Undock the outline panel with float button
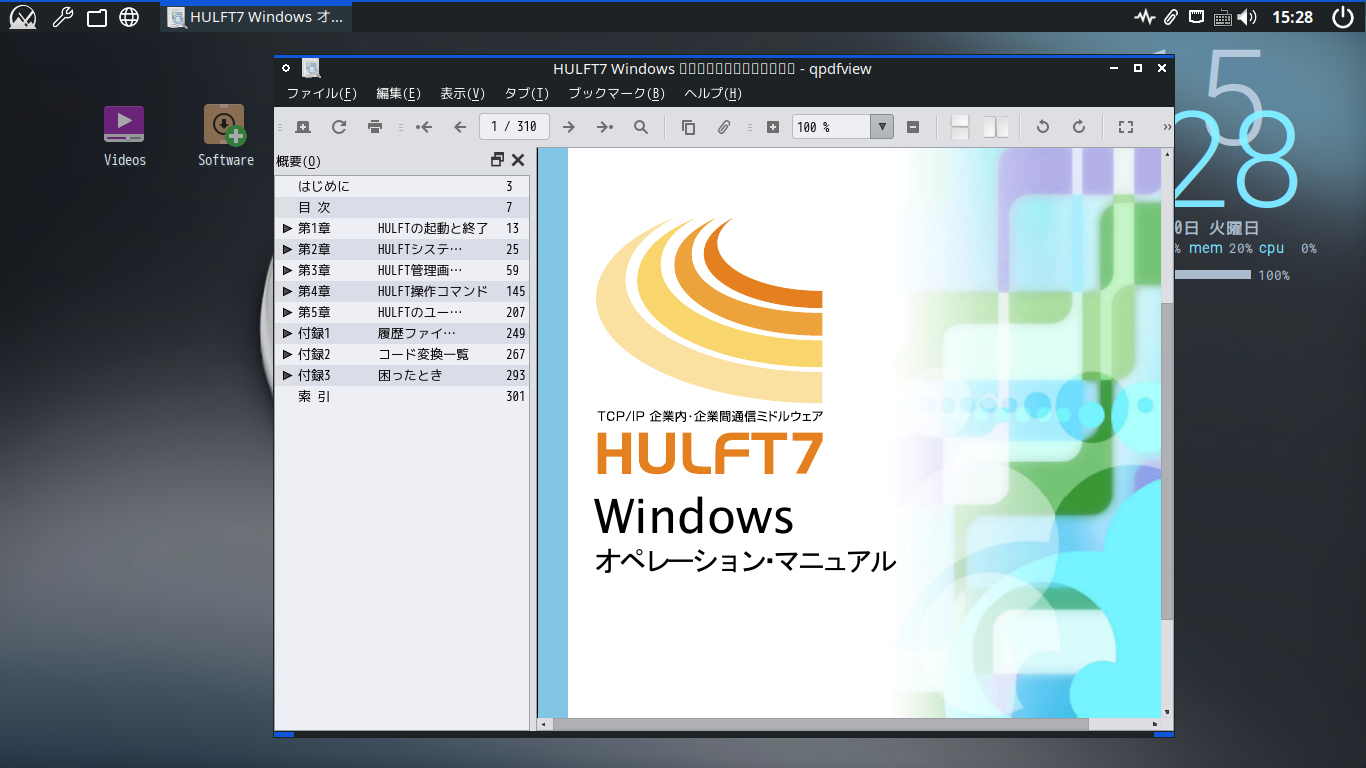This screenshot has width=1366, height=768. [497, 160]
